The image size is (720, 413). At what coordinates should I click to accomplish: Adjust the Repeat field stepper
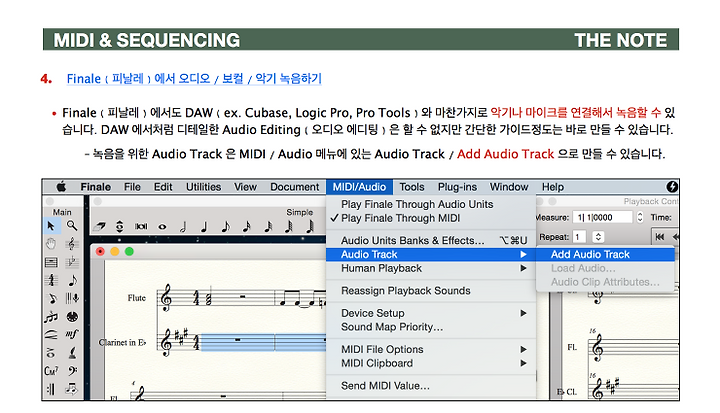pos(598,237)
